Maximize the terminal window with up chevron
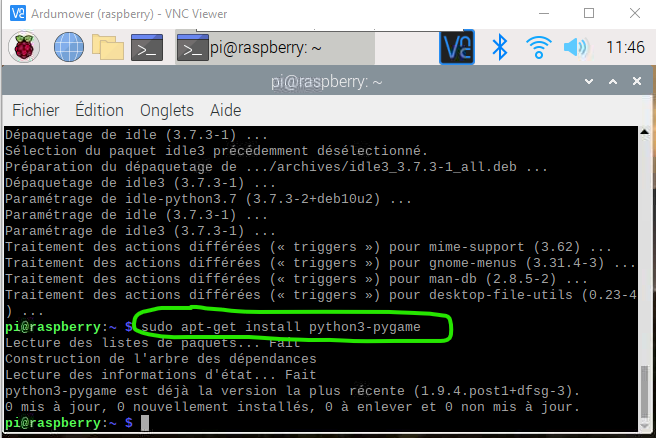The image size is (656, 438). [x=613, y=82]
